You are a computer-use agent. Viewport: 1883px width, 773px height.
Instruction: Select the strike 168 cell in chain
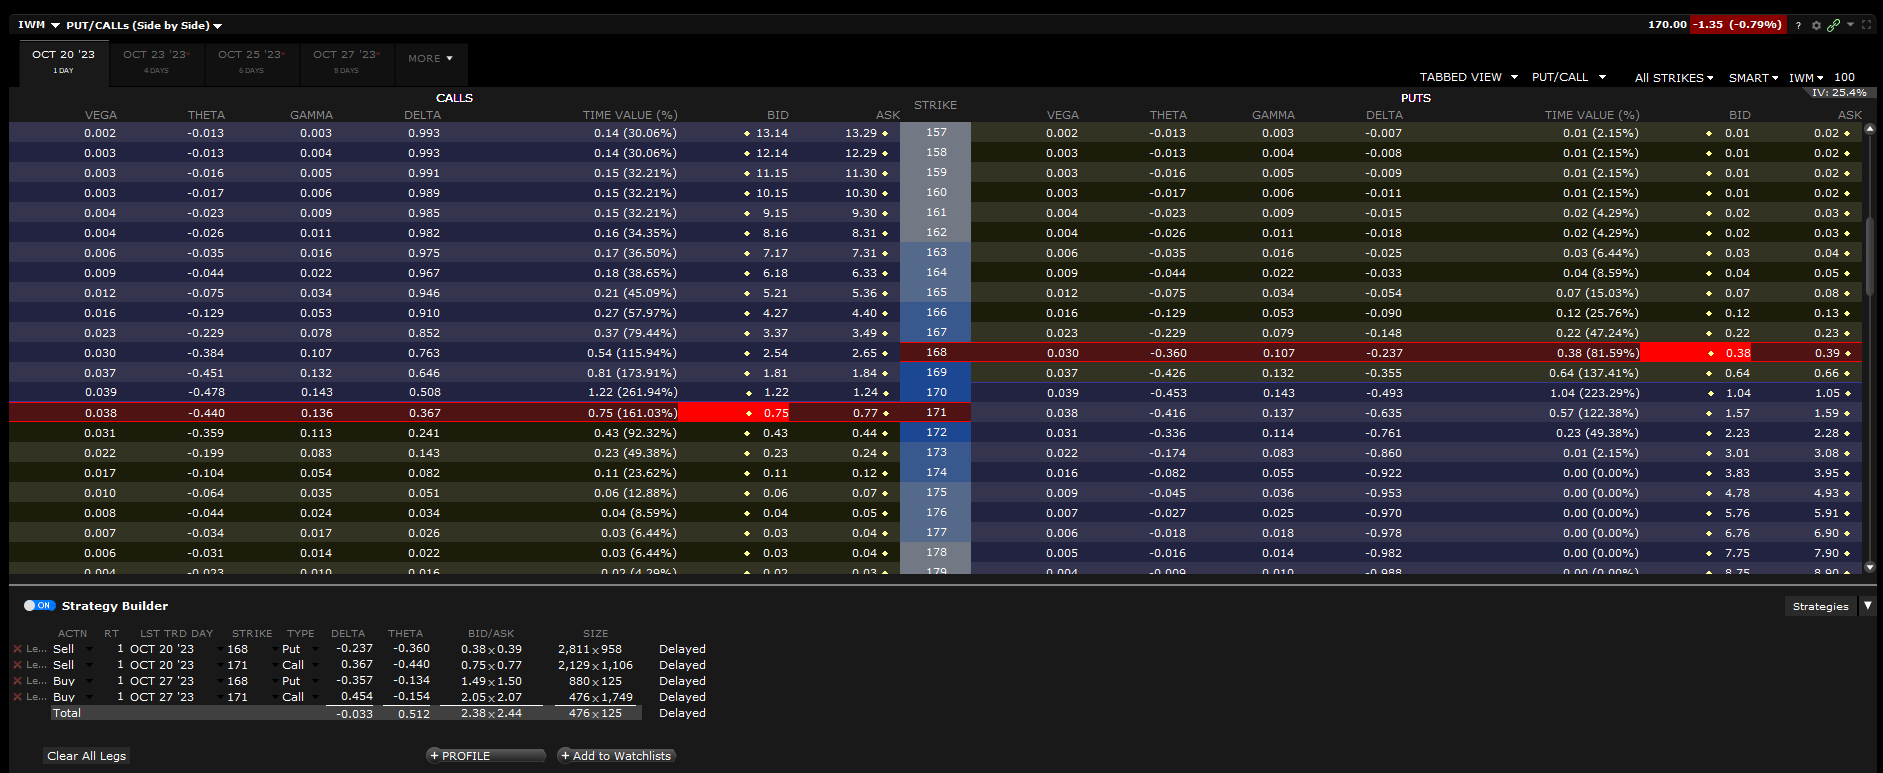click(x=936, y=352)
